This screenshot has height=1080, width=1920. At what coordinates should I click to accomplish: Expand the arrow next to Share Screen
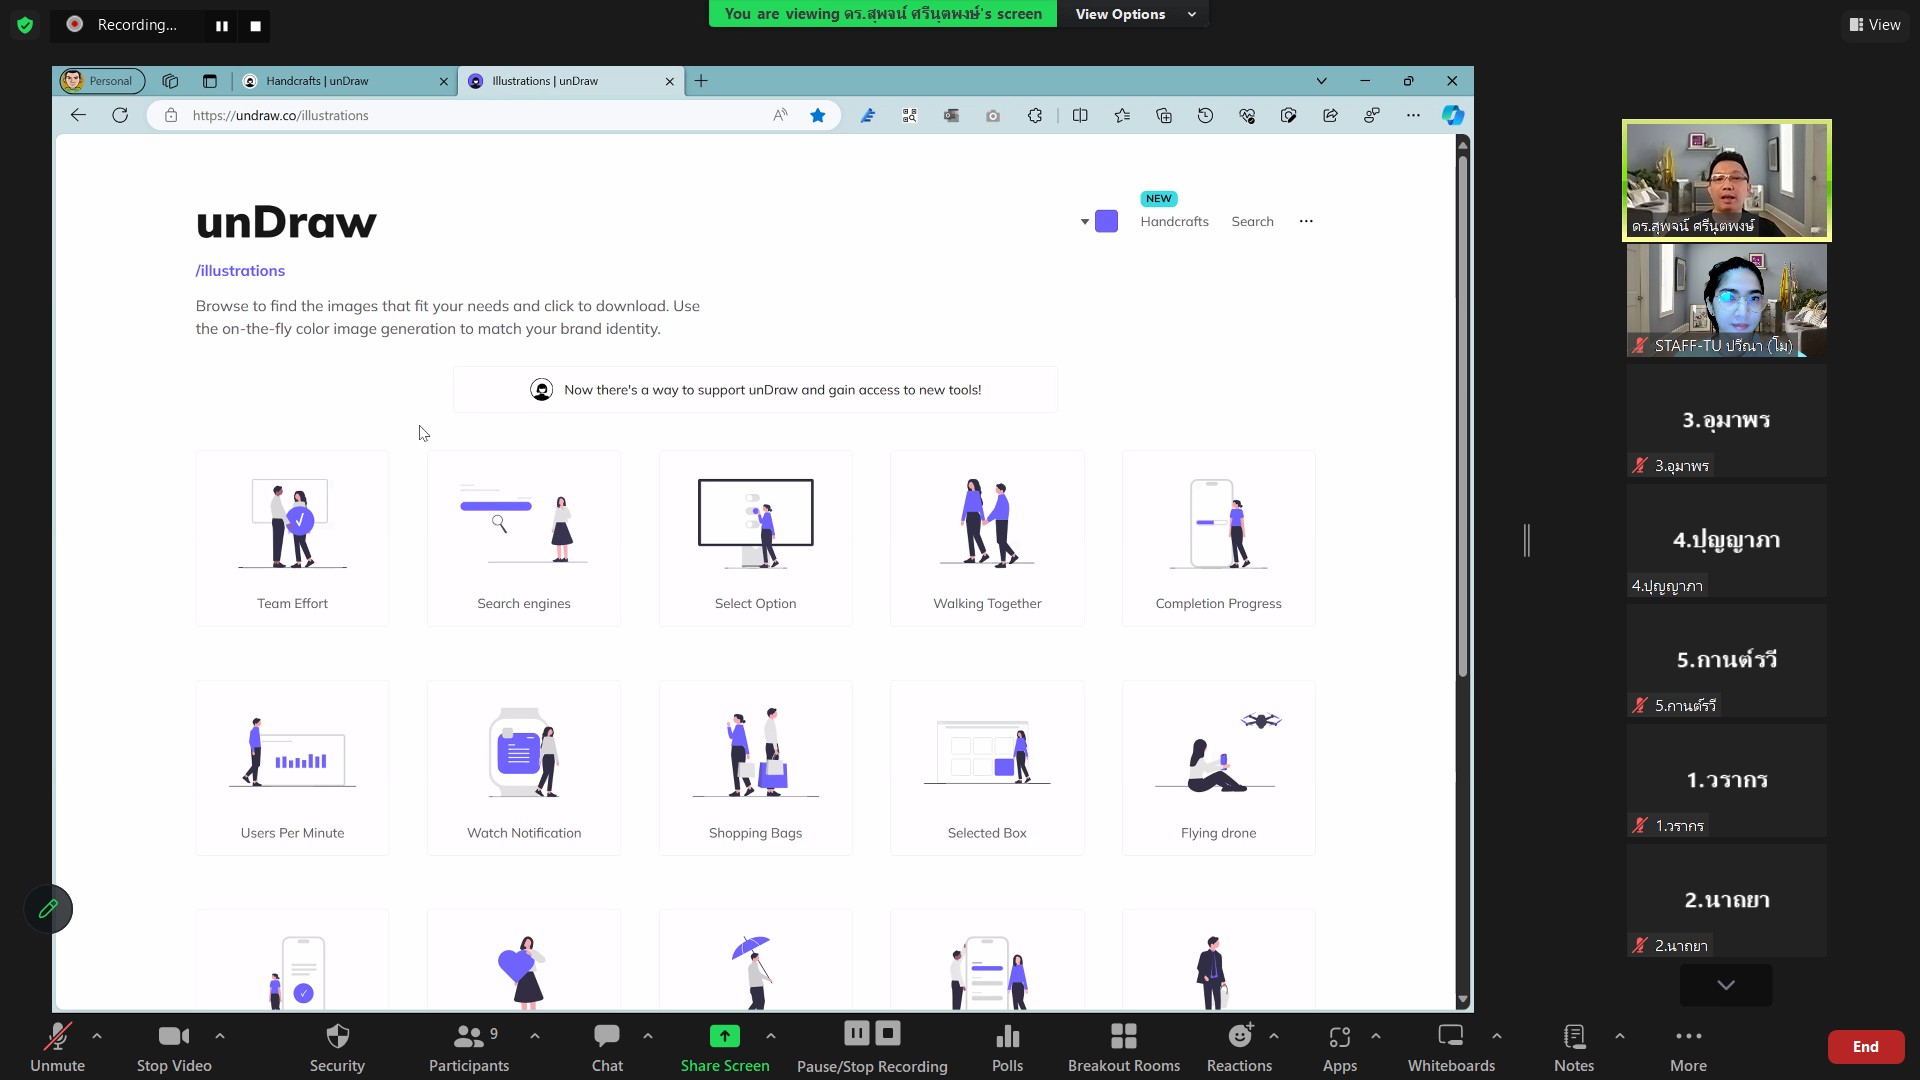point(771,1036)
